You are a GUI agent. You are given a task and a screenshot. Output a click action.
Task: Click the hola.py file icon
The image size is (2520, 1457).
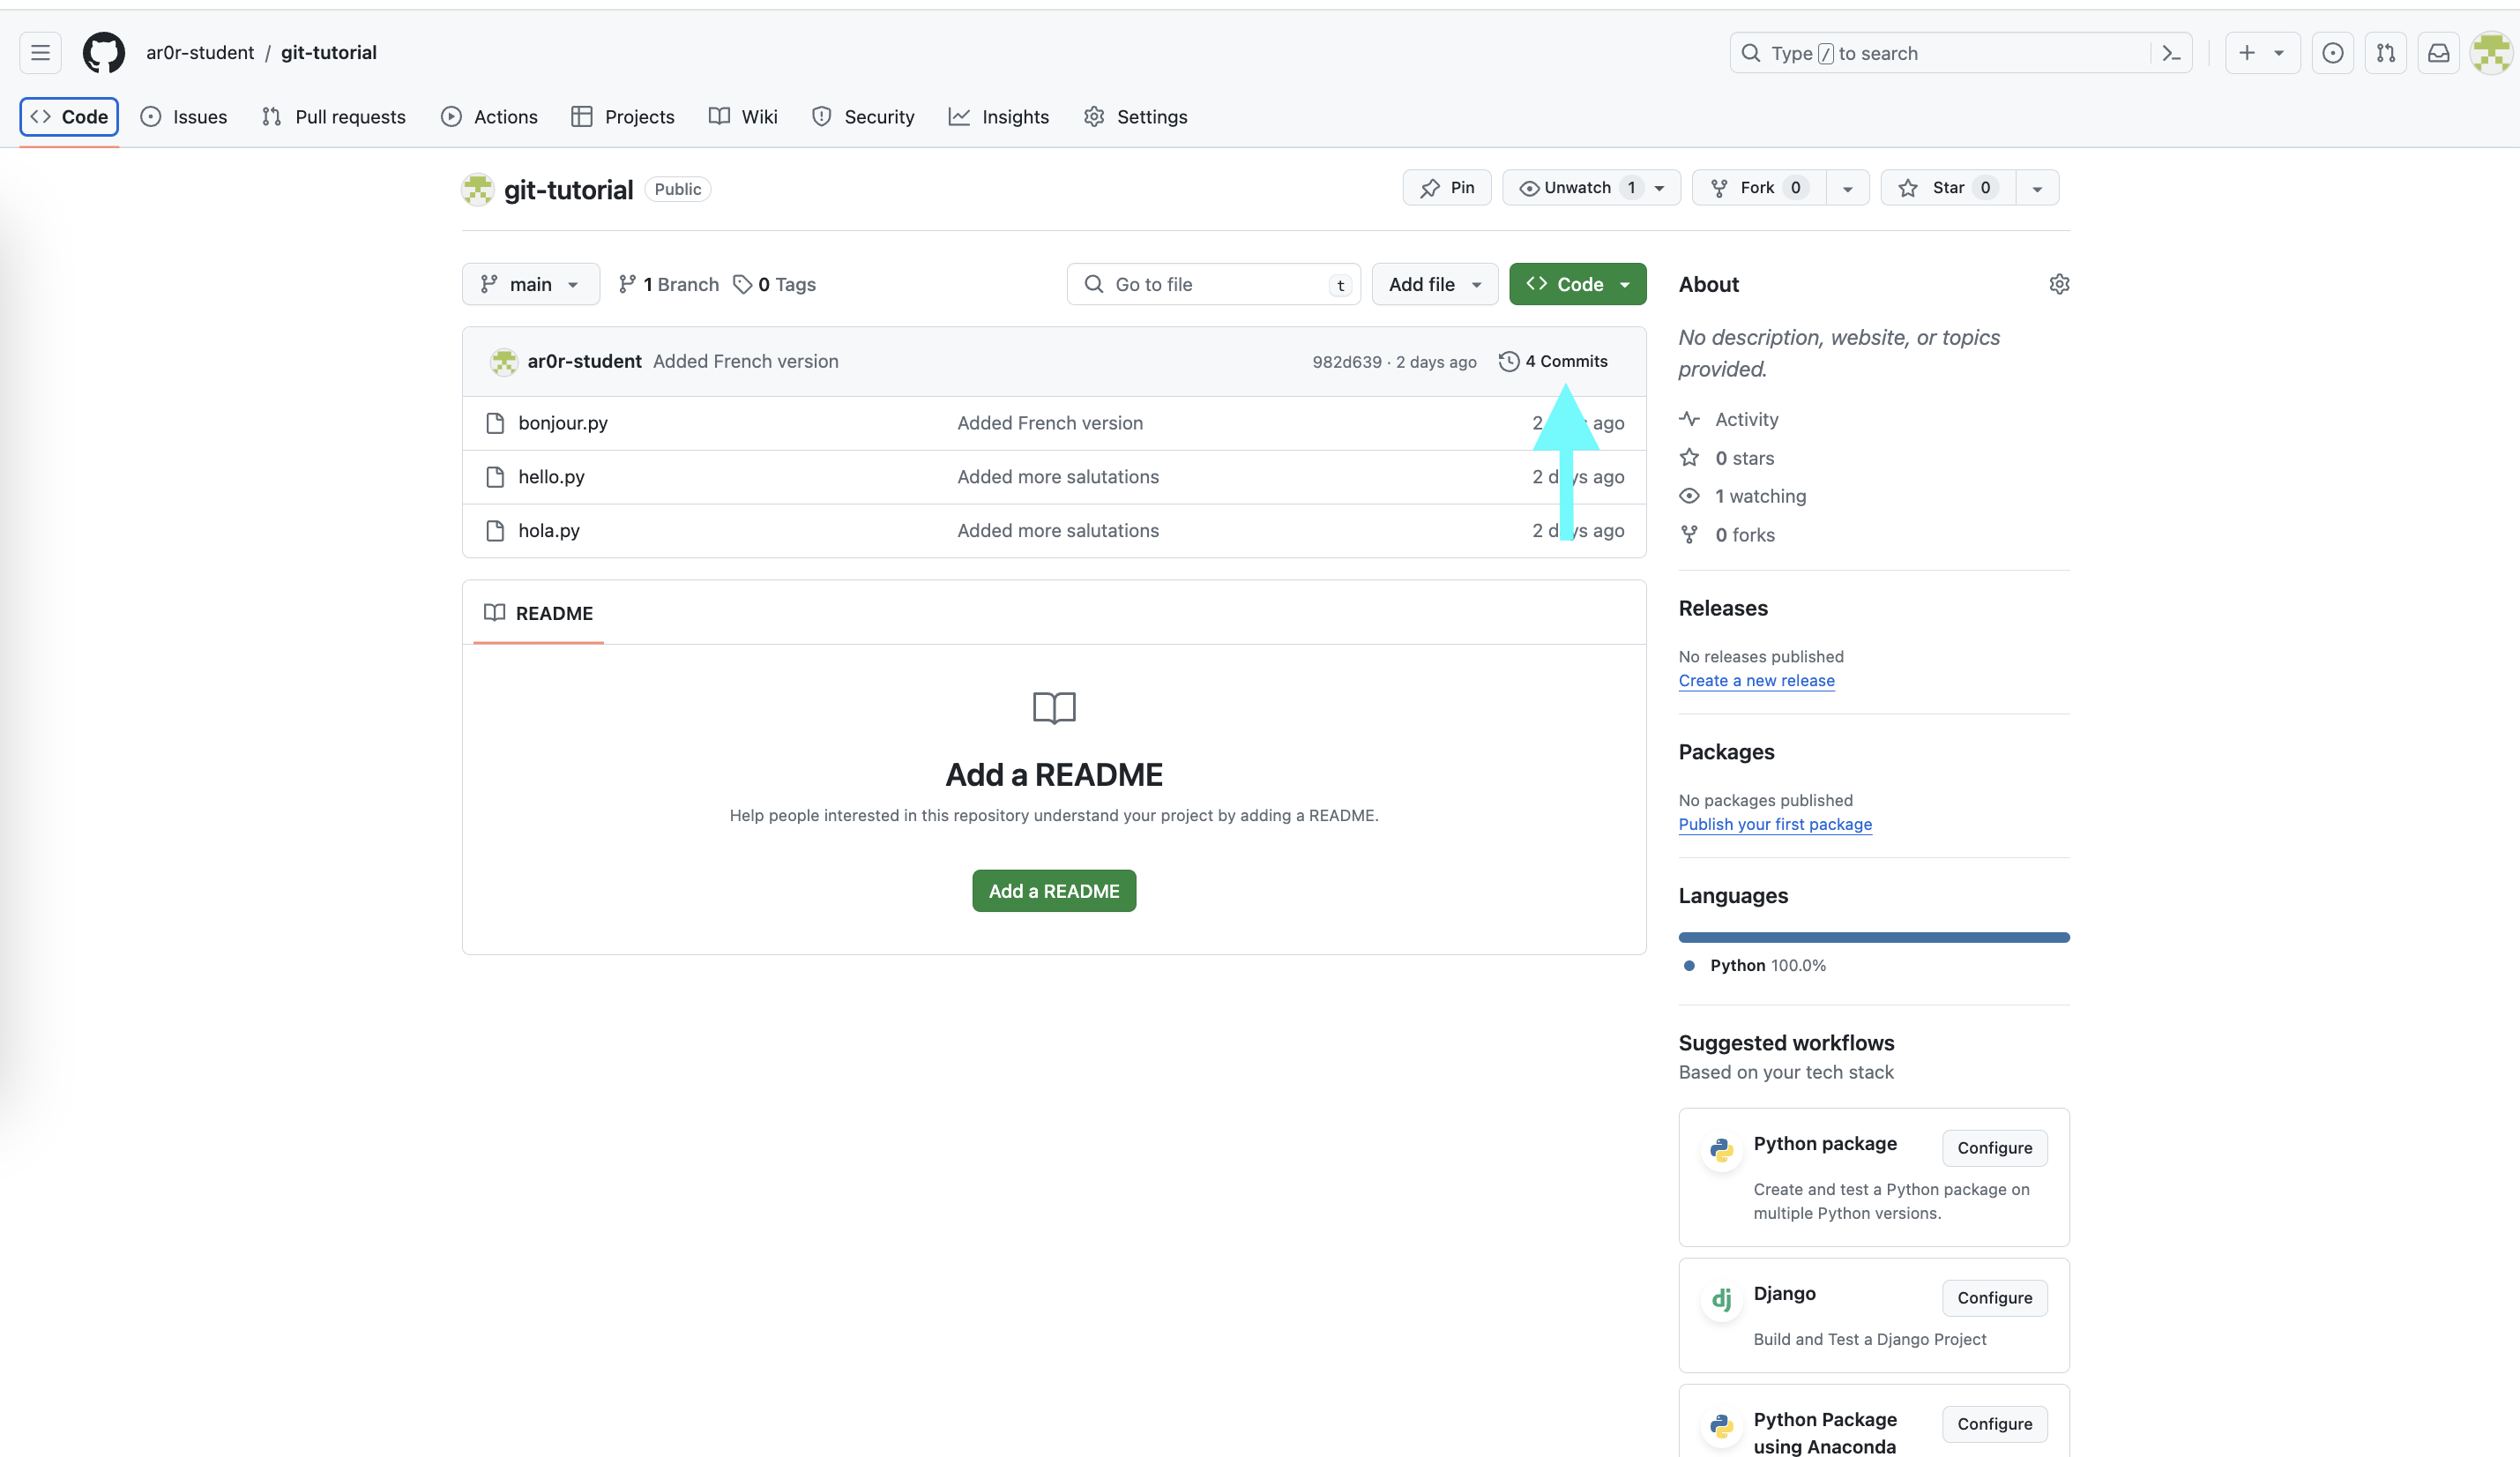point(494,531)
